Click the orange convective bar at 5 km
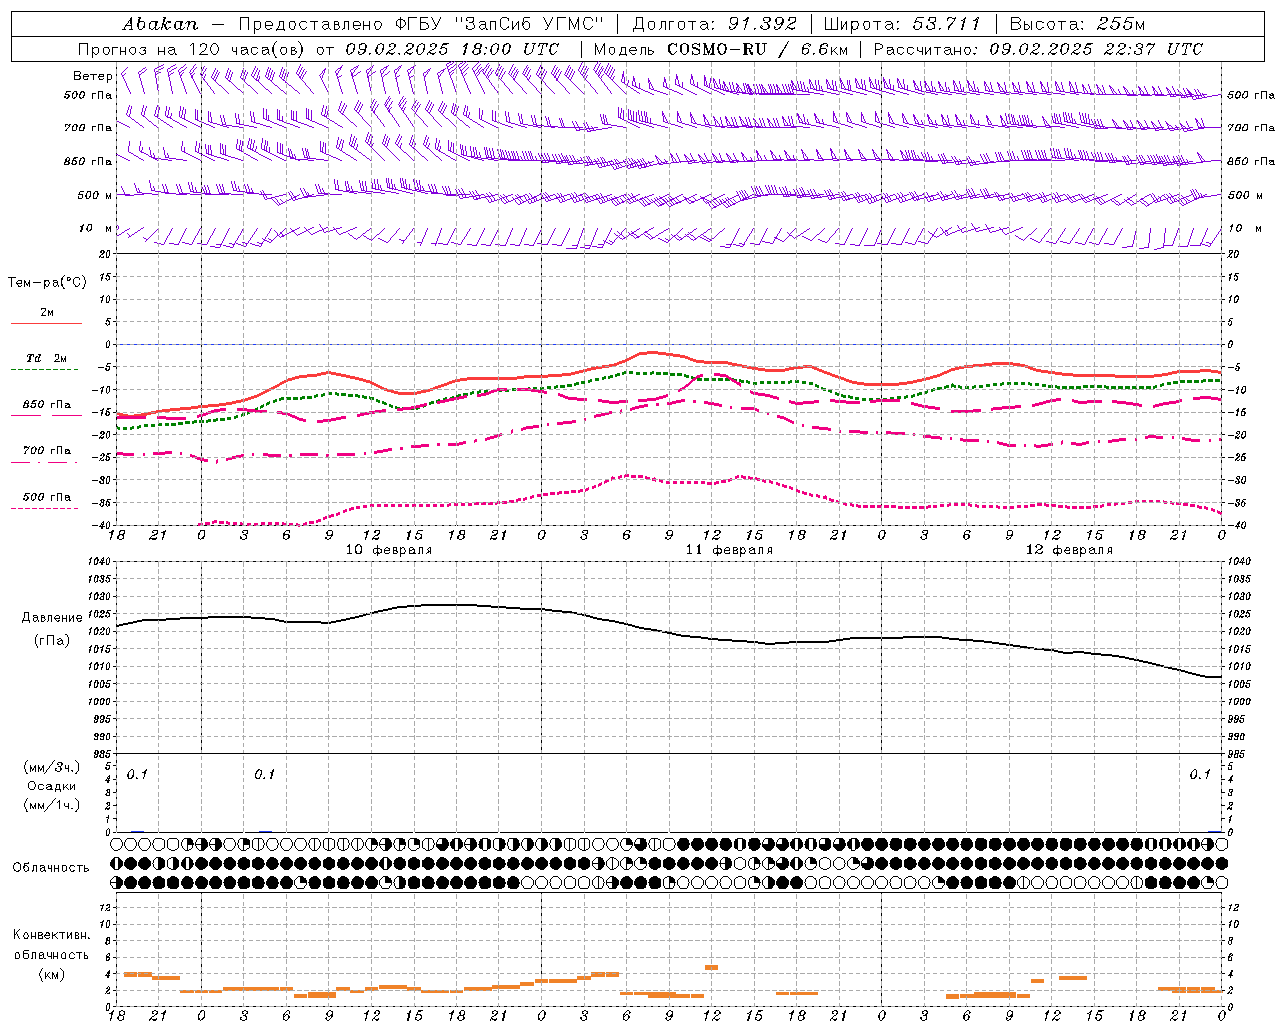 coord(712,967)
